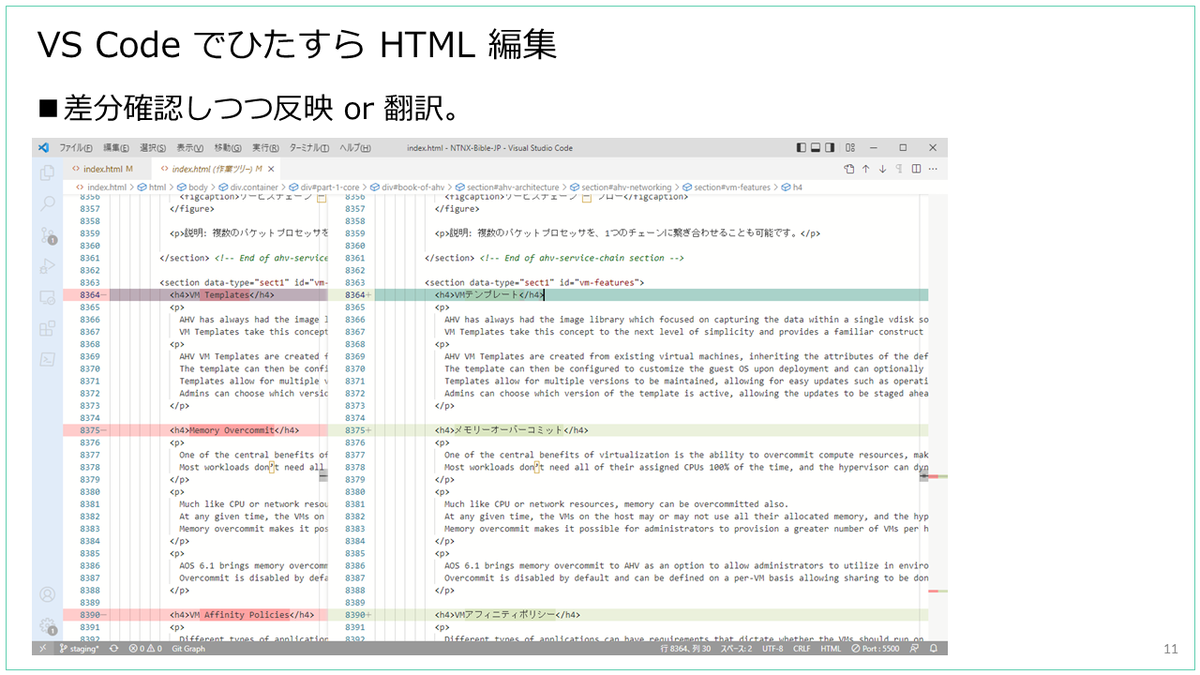
Task: Click the CRLF end-of-line selector
Action: [x=802, y=649]
